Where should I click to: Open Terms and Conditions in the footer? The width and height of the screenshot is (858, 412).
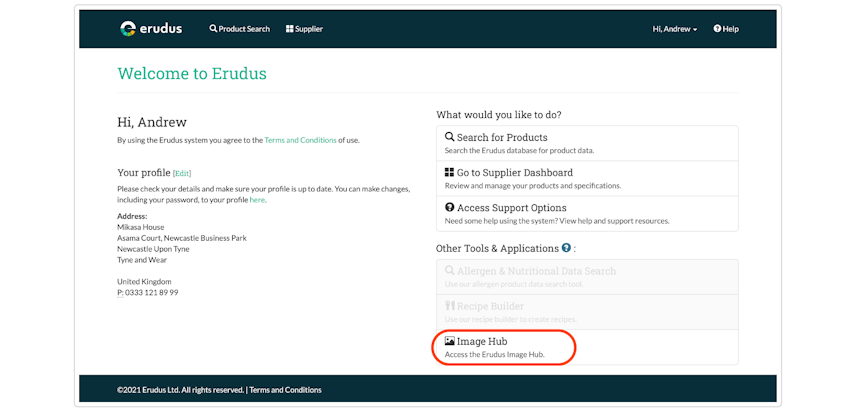pyautogui.click(x=285, y=390)
